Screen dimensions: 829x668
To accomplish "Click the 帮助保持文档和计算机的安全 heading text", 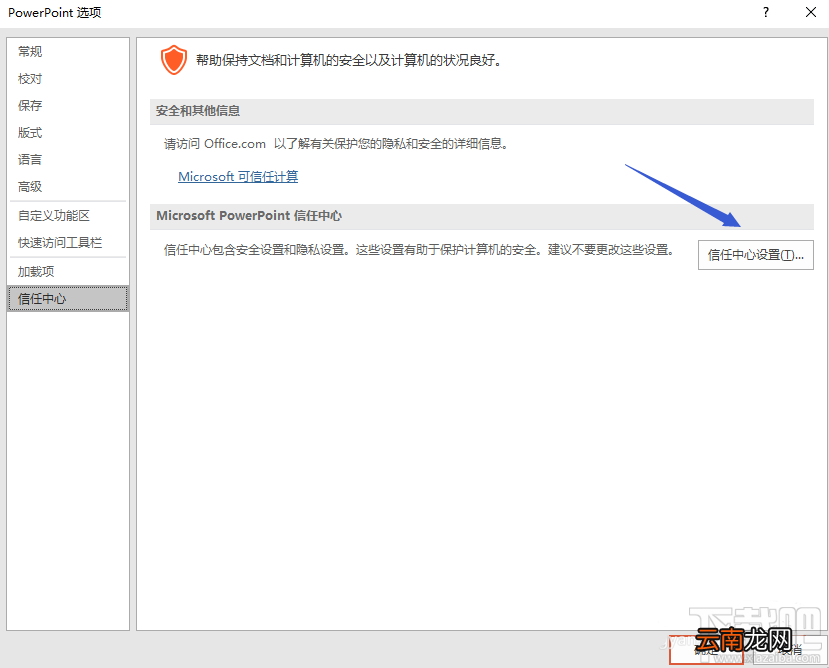I will click(349, 60).
